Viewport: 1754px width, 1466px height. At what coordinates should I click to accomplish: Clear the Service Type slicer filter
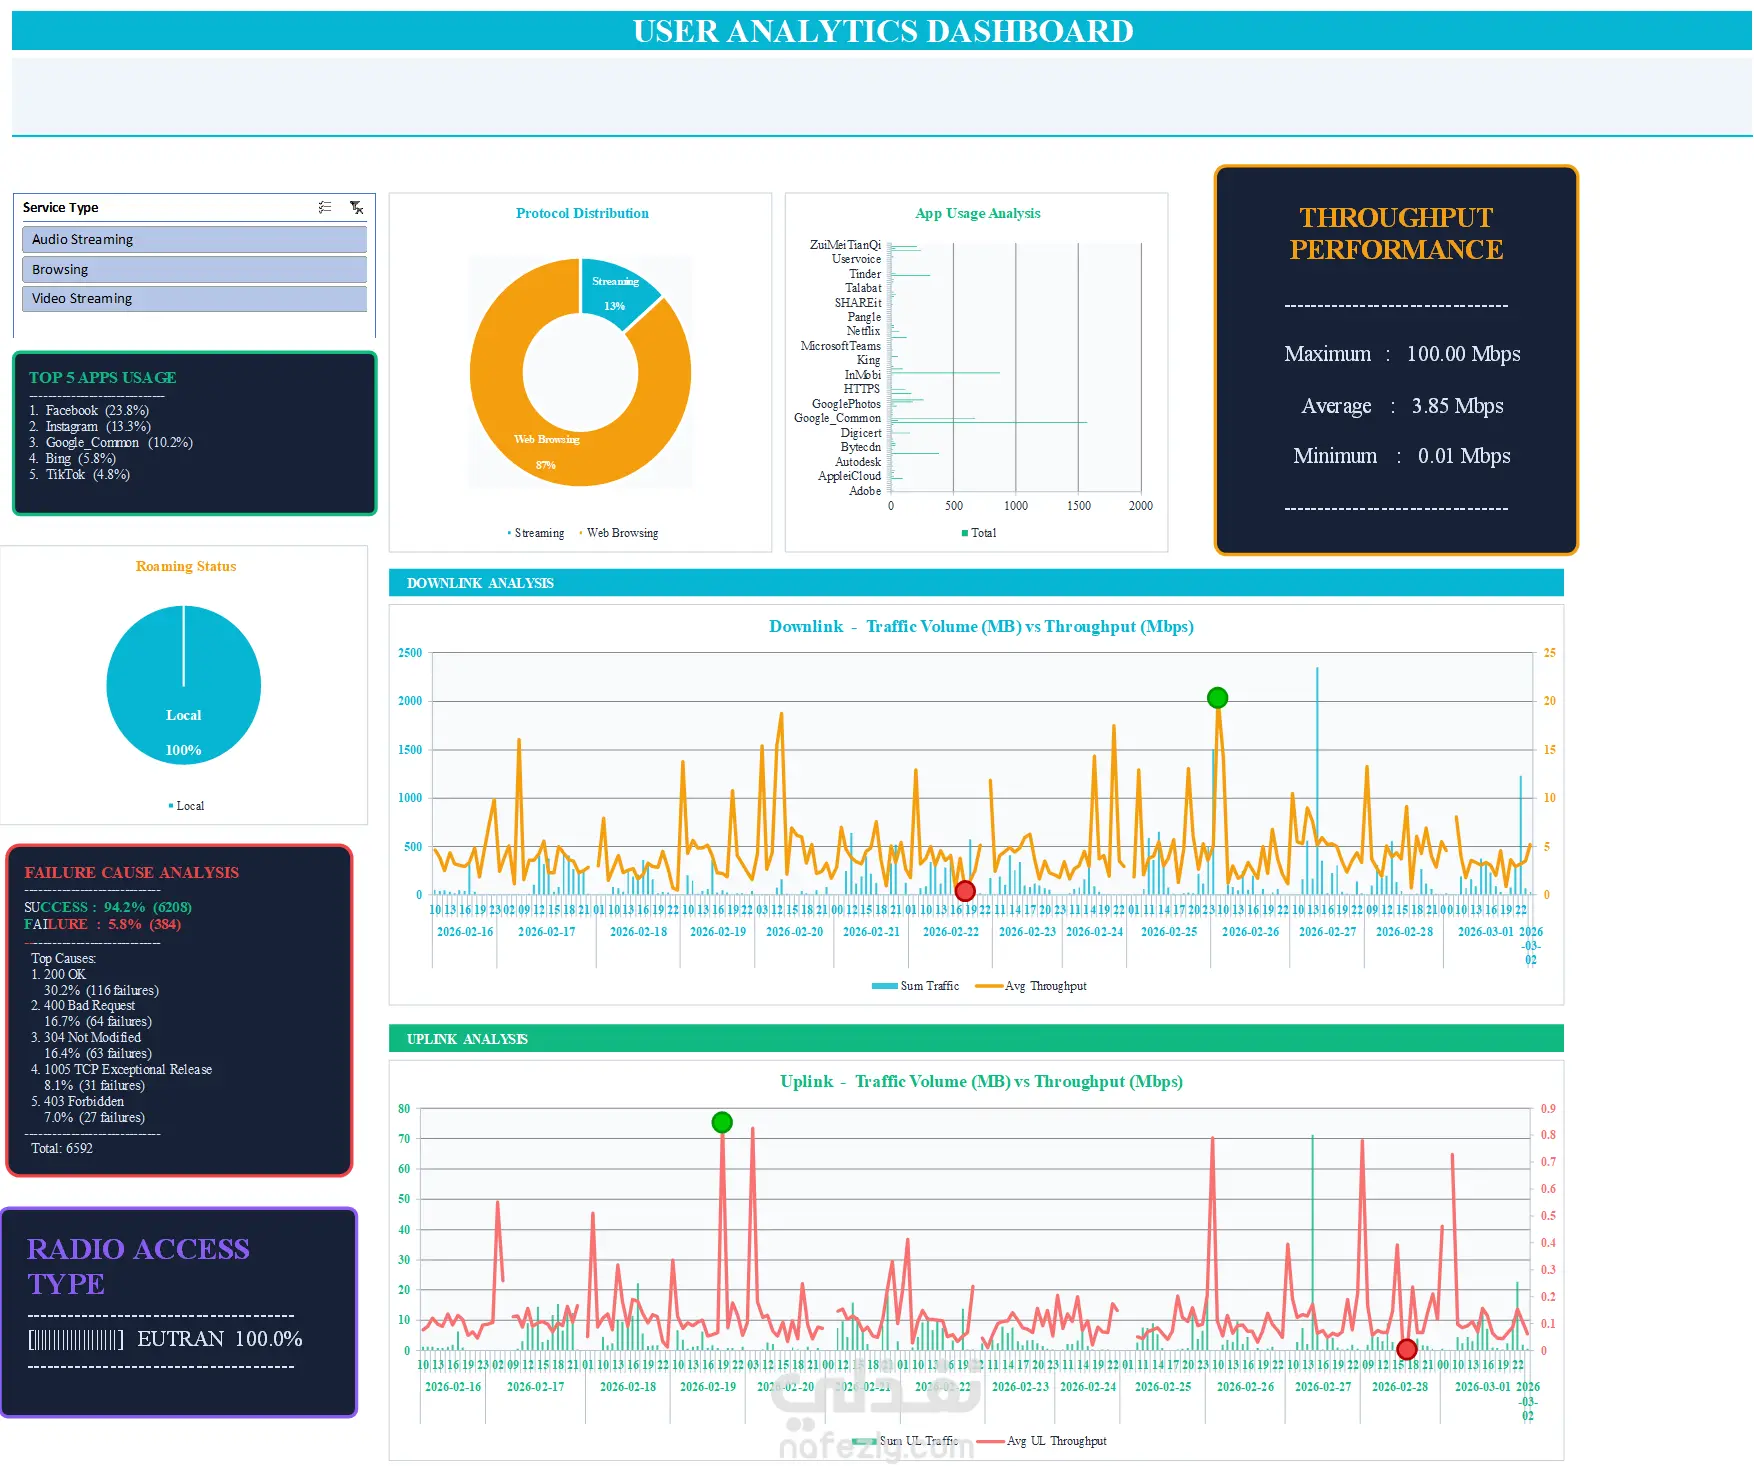point(356,207)
